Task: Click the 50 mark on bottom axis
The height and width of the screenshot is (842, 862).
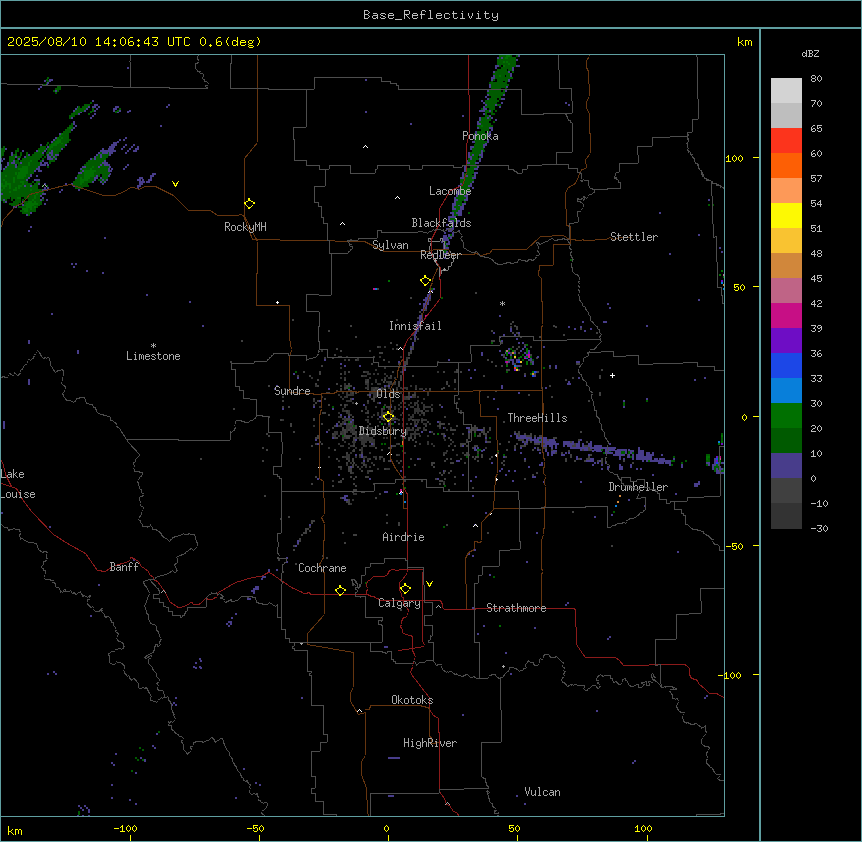Action: point(514,828)
